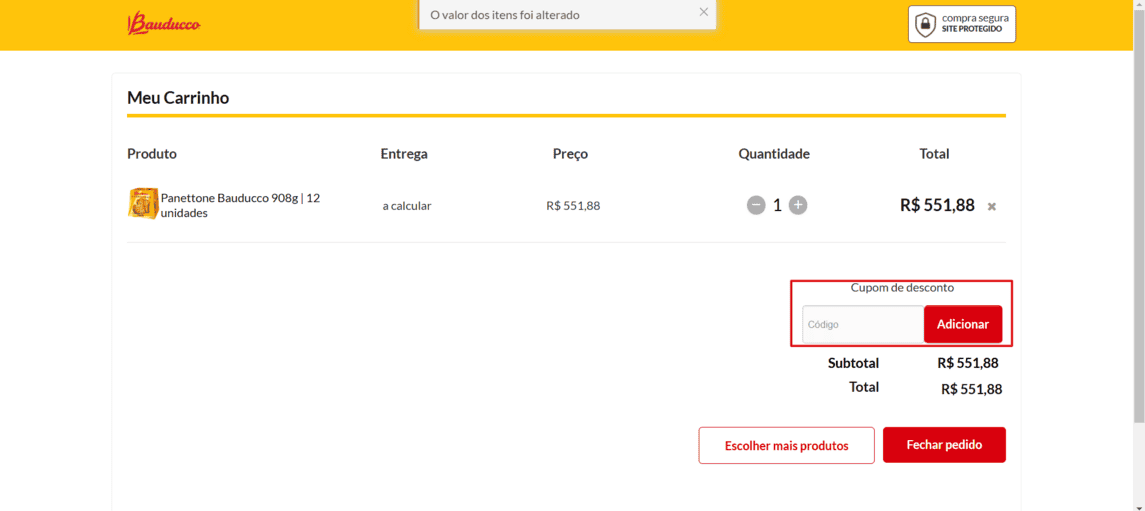The height and width of the screenshot is (511, 1145).
Task: Select the Subtotal amount value
Action: click(968, 363)
